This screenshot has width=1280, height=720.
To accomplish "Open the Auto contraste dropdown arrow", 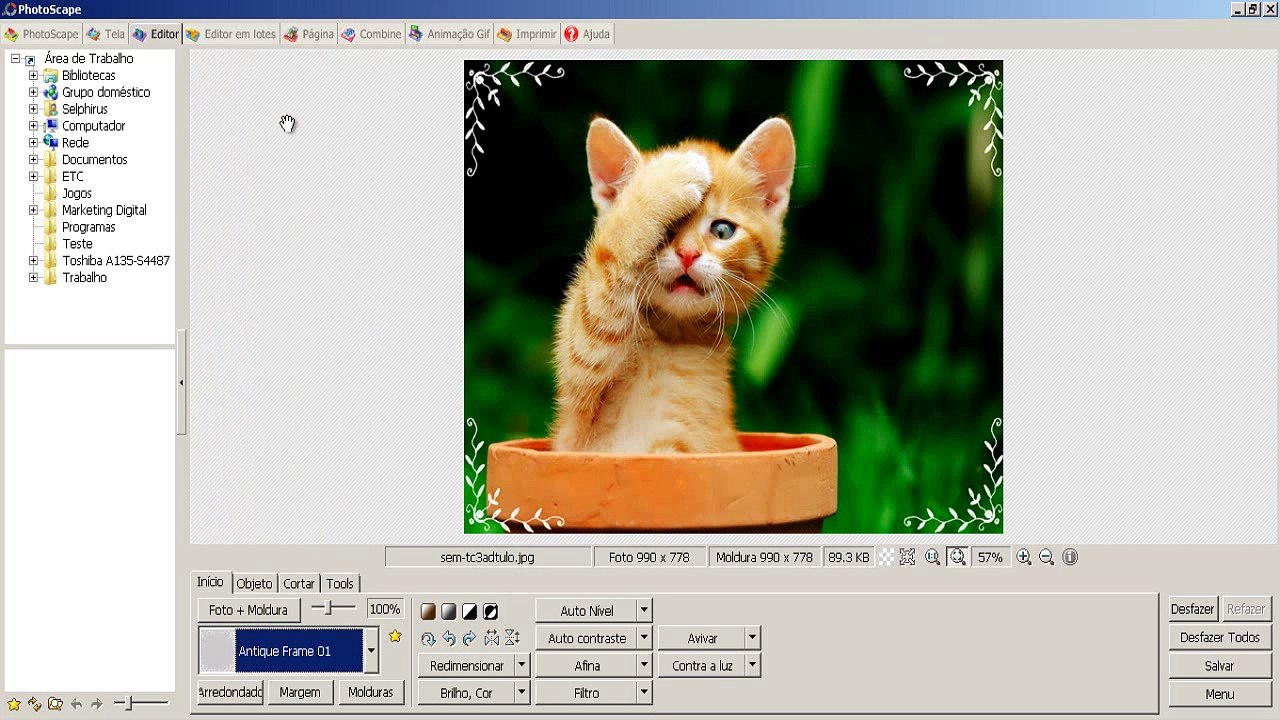I will coord(644,638).
